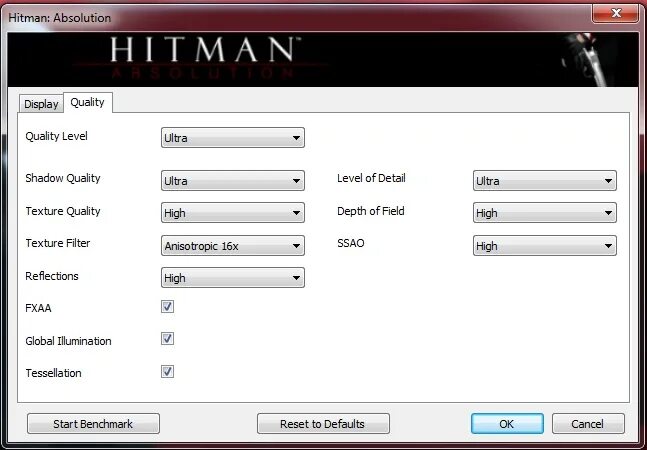Toggle the Tessellation checkbox
This screenshot has height=450, width=647.
(167, 372)
